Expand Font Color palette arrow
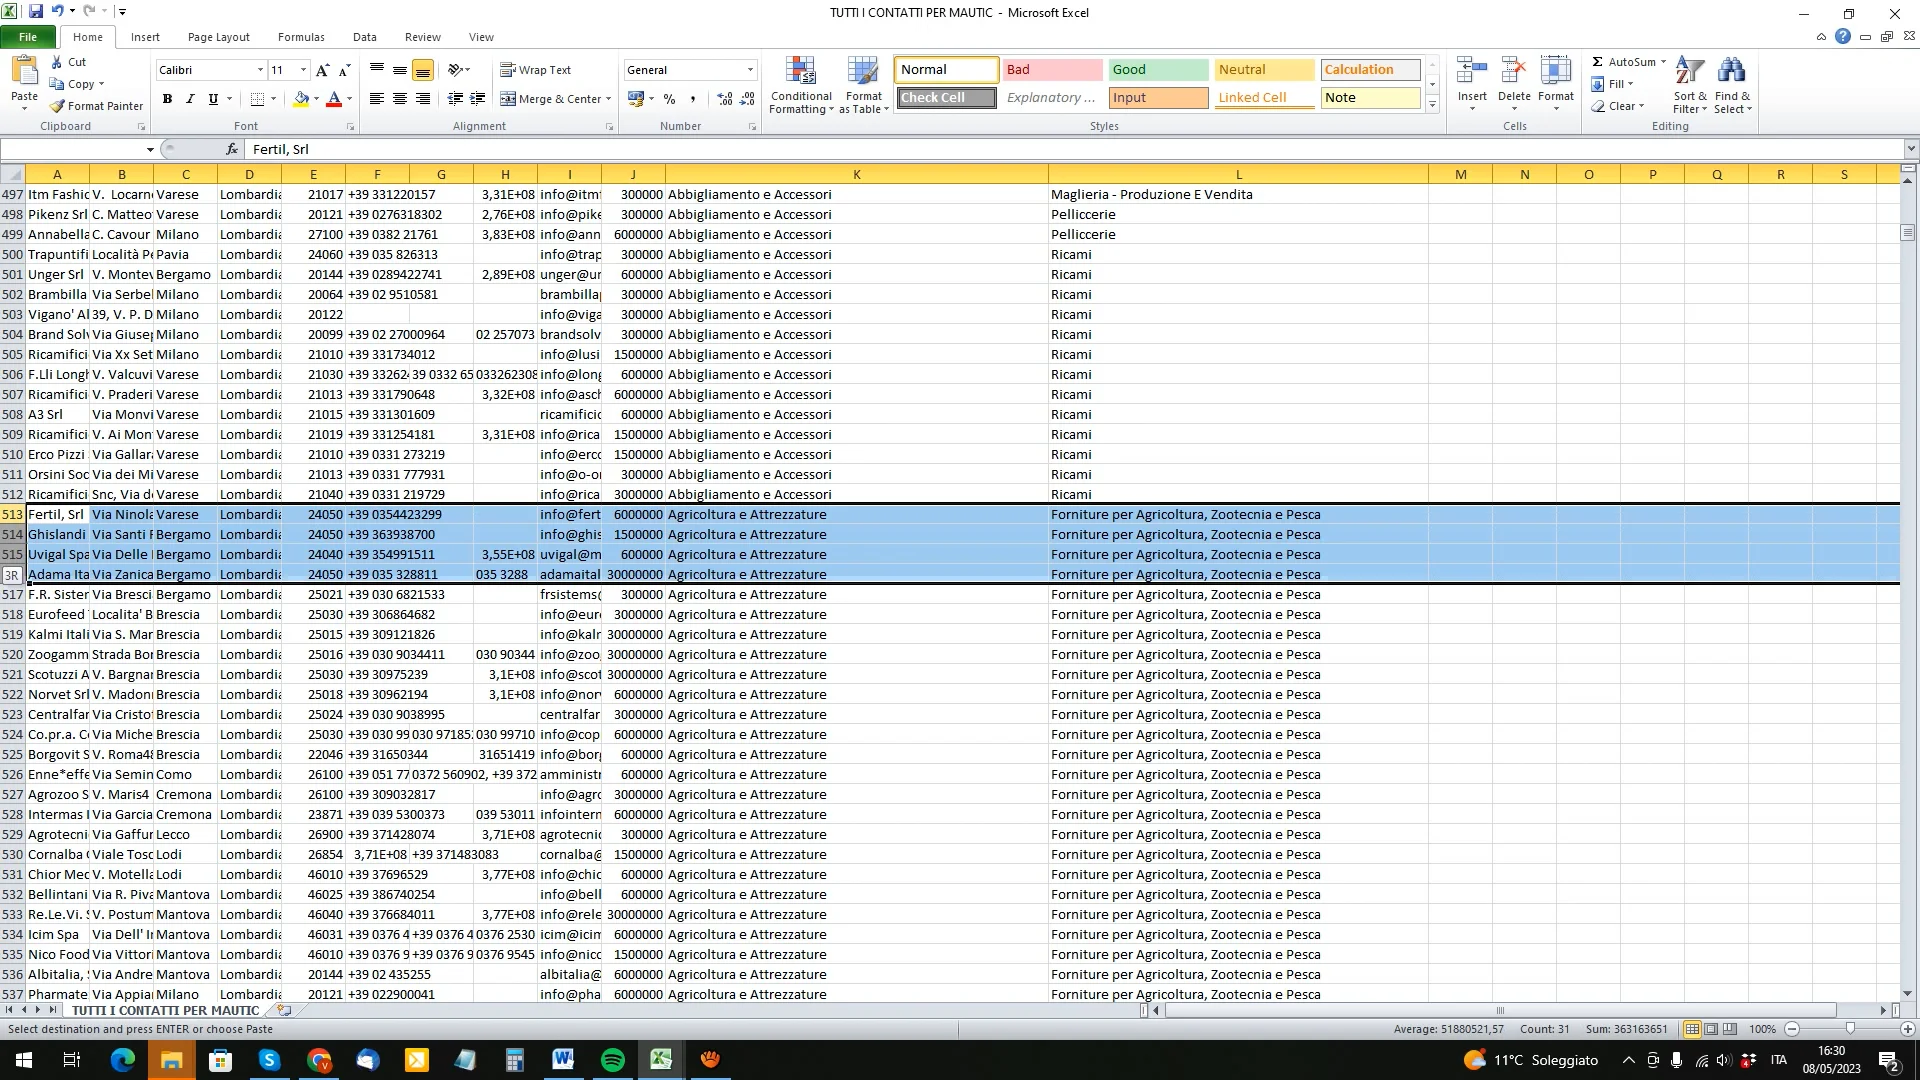This screenshot has height=1080, width=1920. (349, 99)
